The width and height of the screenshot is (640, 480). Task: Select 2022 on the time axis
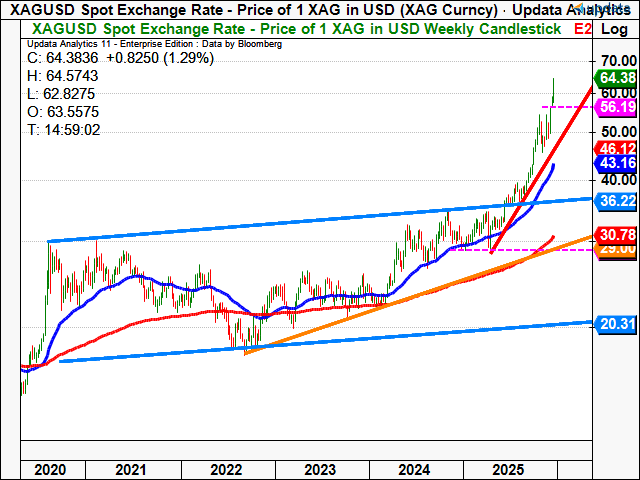point(226,469)
